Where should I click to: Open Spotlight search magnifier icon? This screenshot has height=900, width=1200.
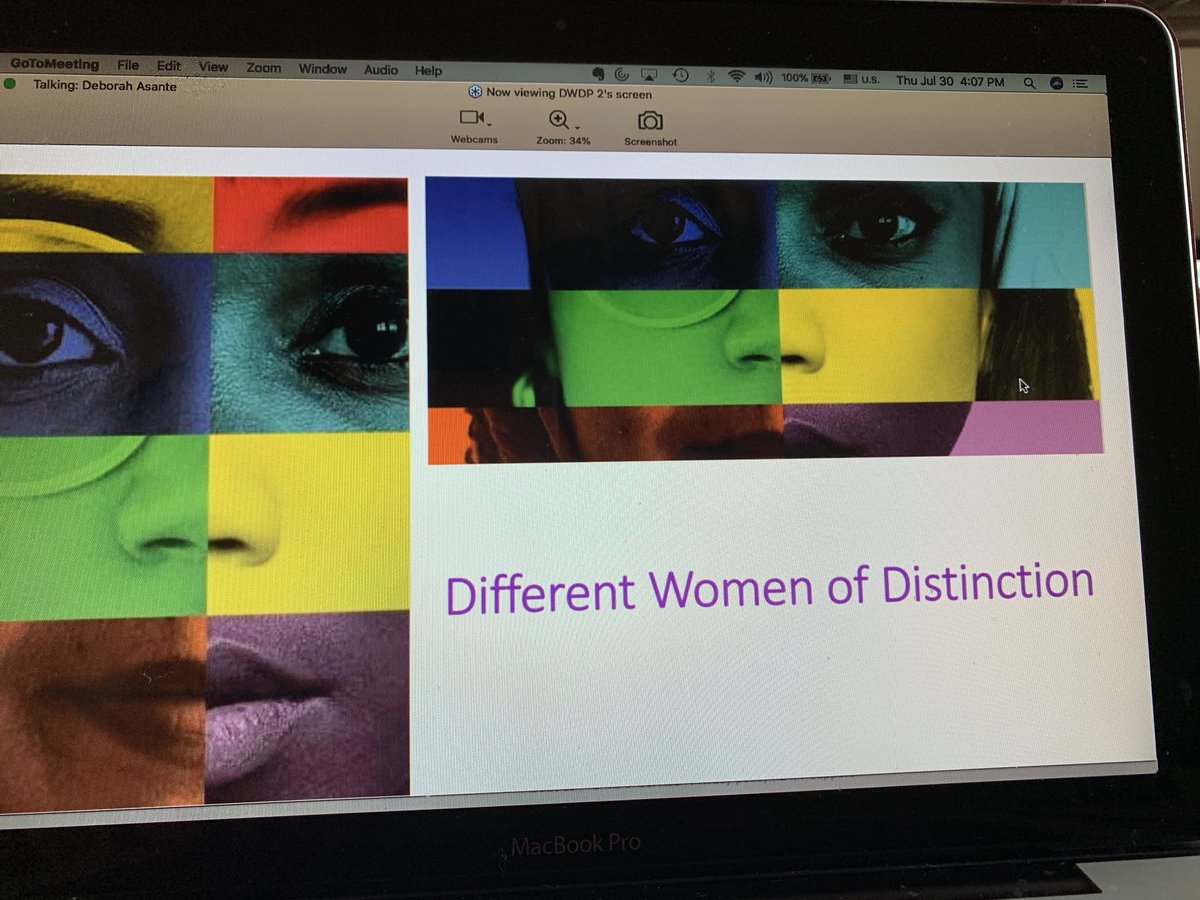[1030, 83]
